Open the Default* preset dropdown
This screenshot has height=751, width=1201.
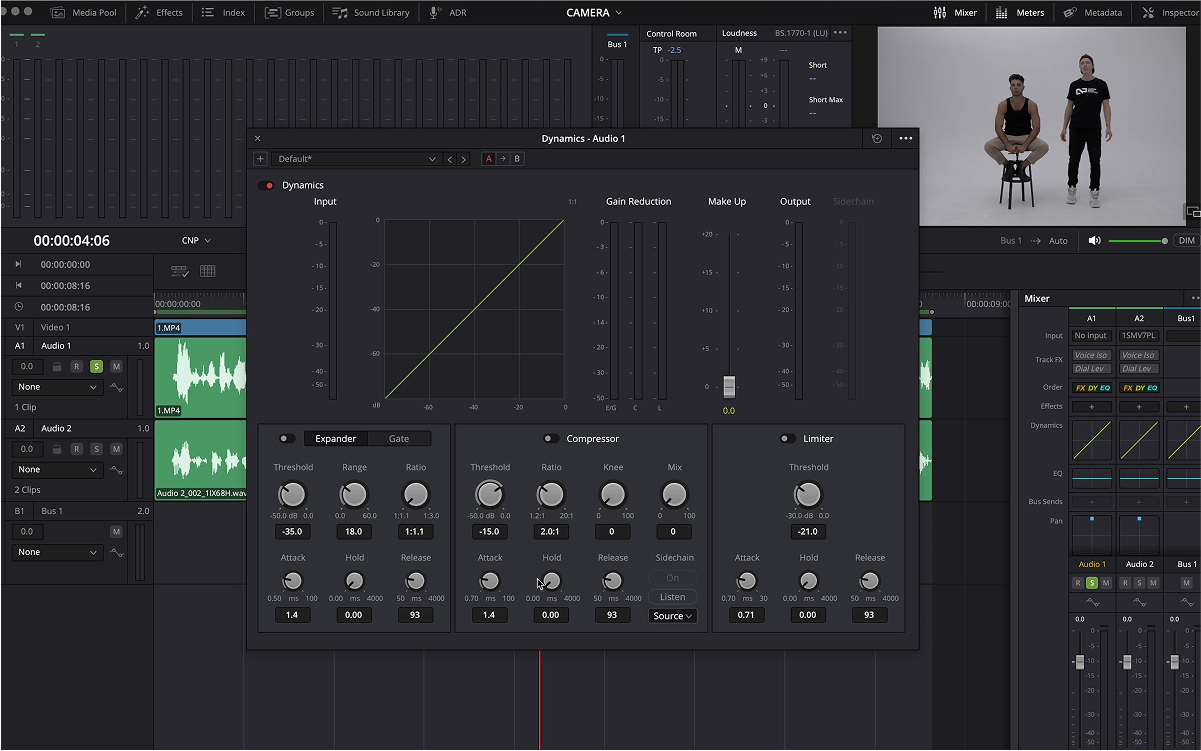coord(357,159)
